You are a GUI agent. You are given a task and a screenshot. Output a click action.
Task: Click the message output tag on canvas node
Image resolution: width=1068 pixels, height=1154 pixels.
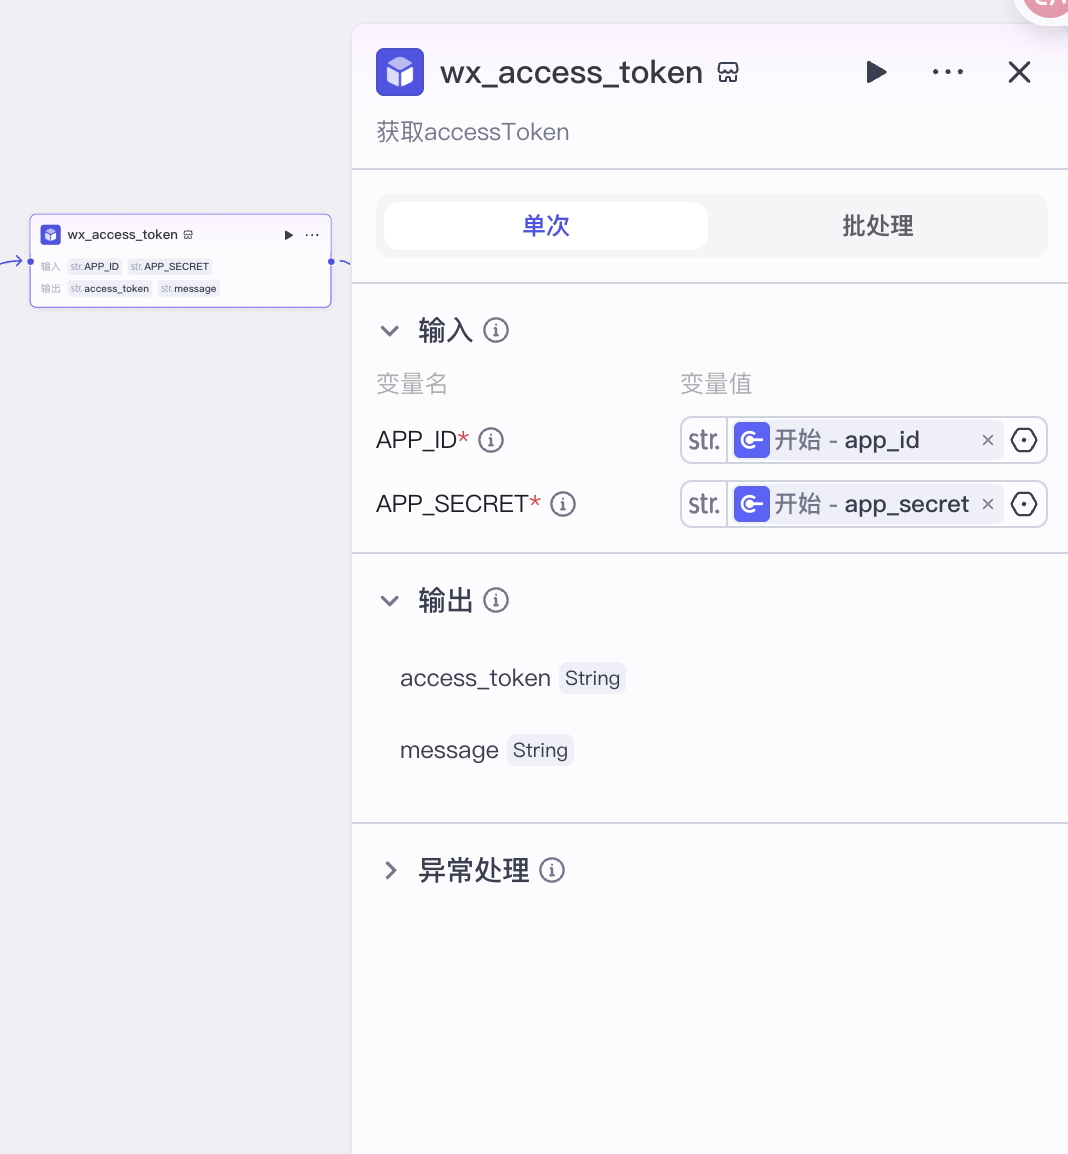[x=189, y=288]
